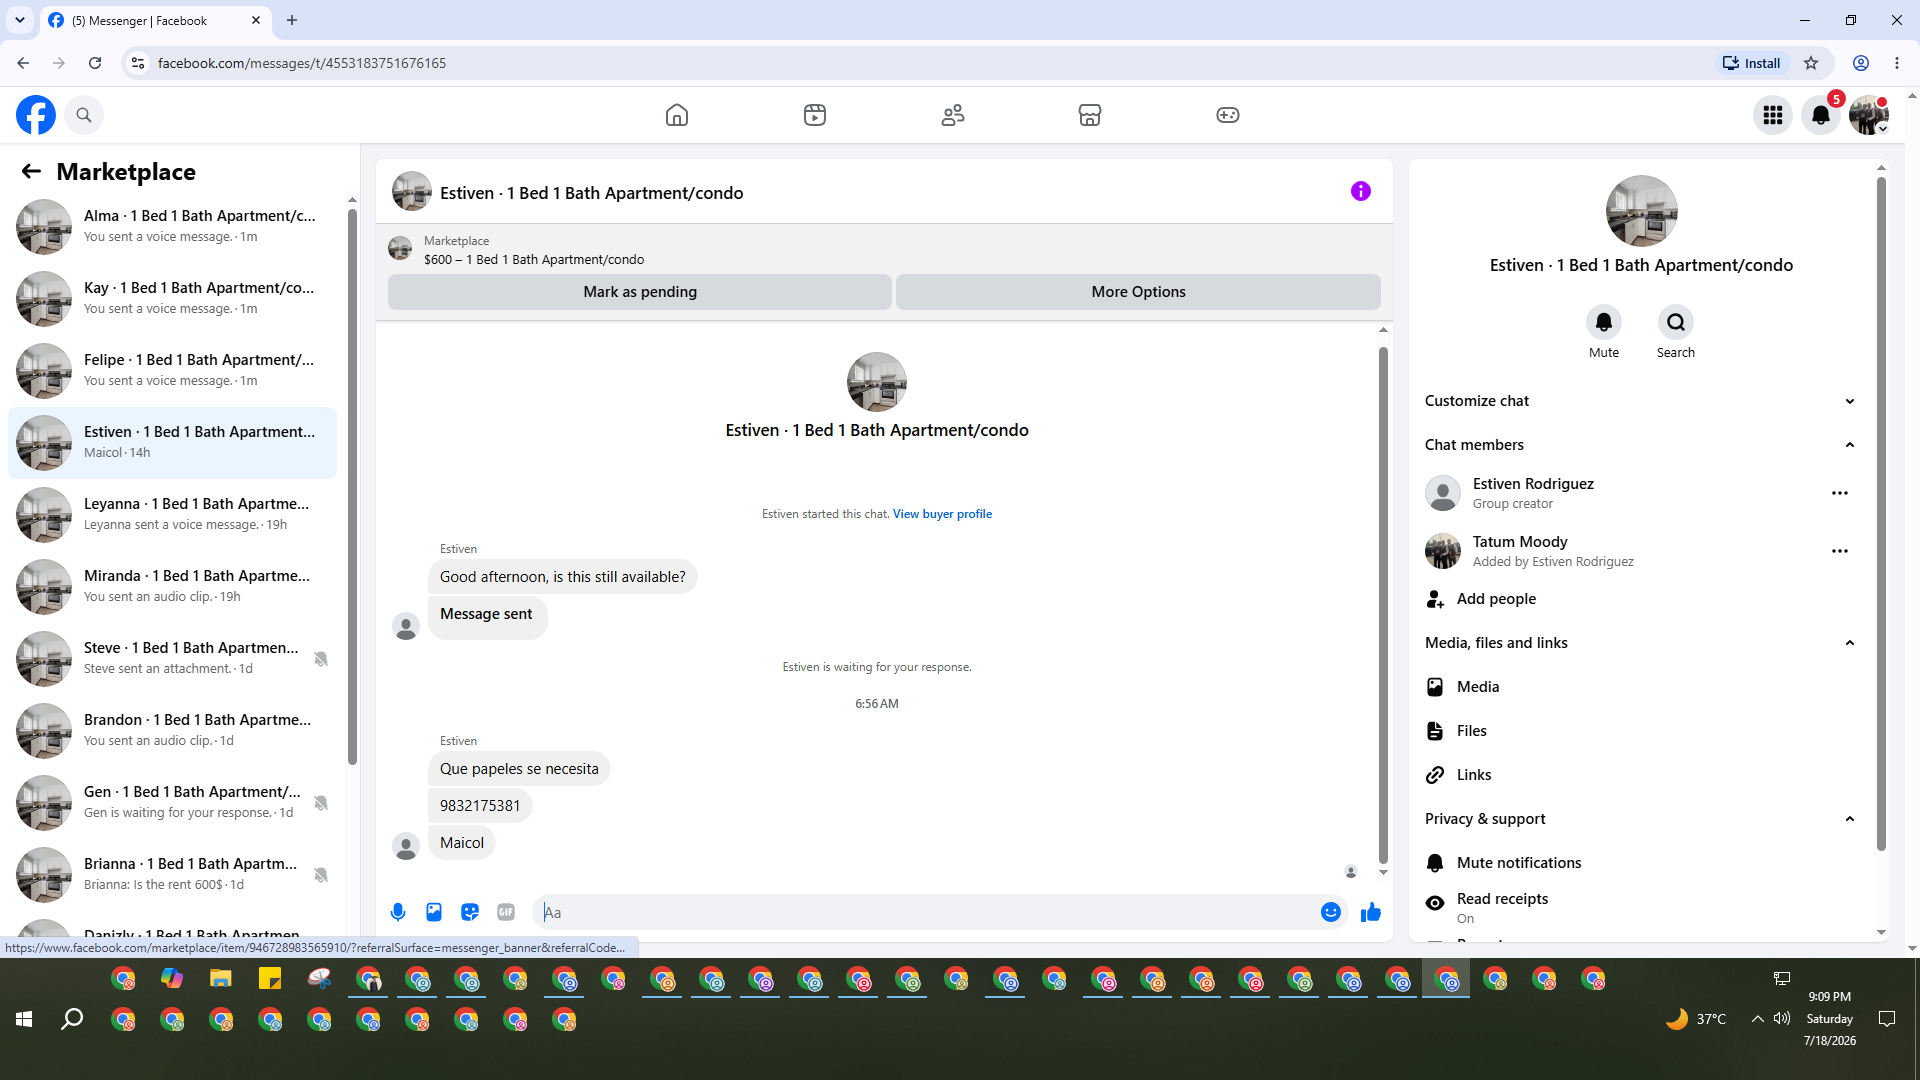
Task: Open the Brianna apartment conversation
Action: [172, 875]
